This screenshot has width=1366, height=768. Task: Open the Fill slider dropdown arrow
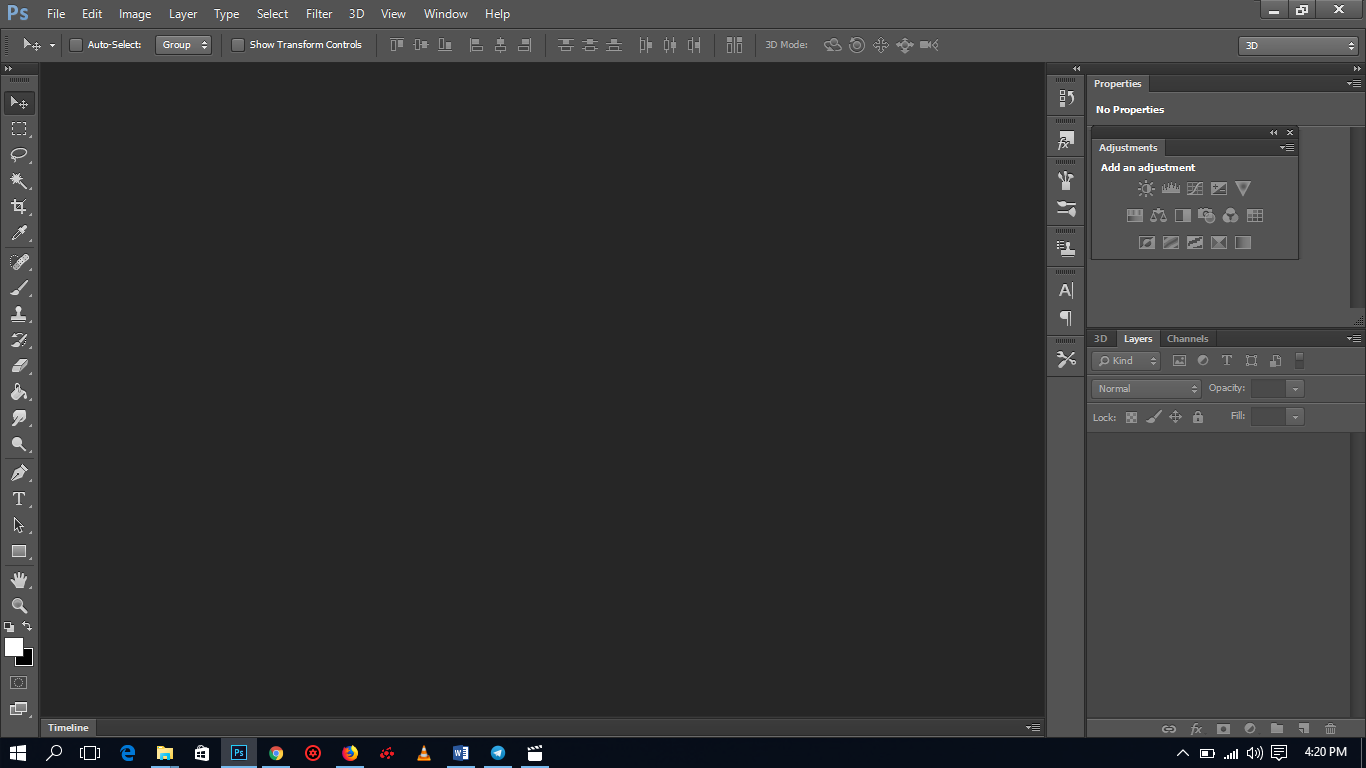point(1296,417)
